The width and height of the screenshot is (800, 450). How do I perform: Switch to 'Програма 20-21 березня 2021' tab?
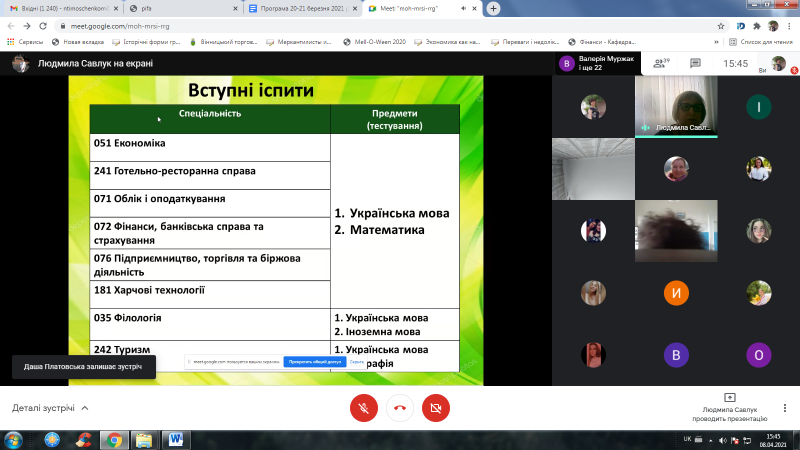pos(303,9)
